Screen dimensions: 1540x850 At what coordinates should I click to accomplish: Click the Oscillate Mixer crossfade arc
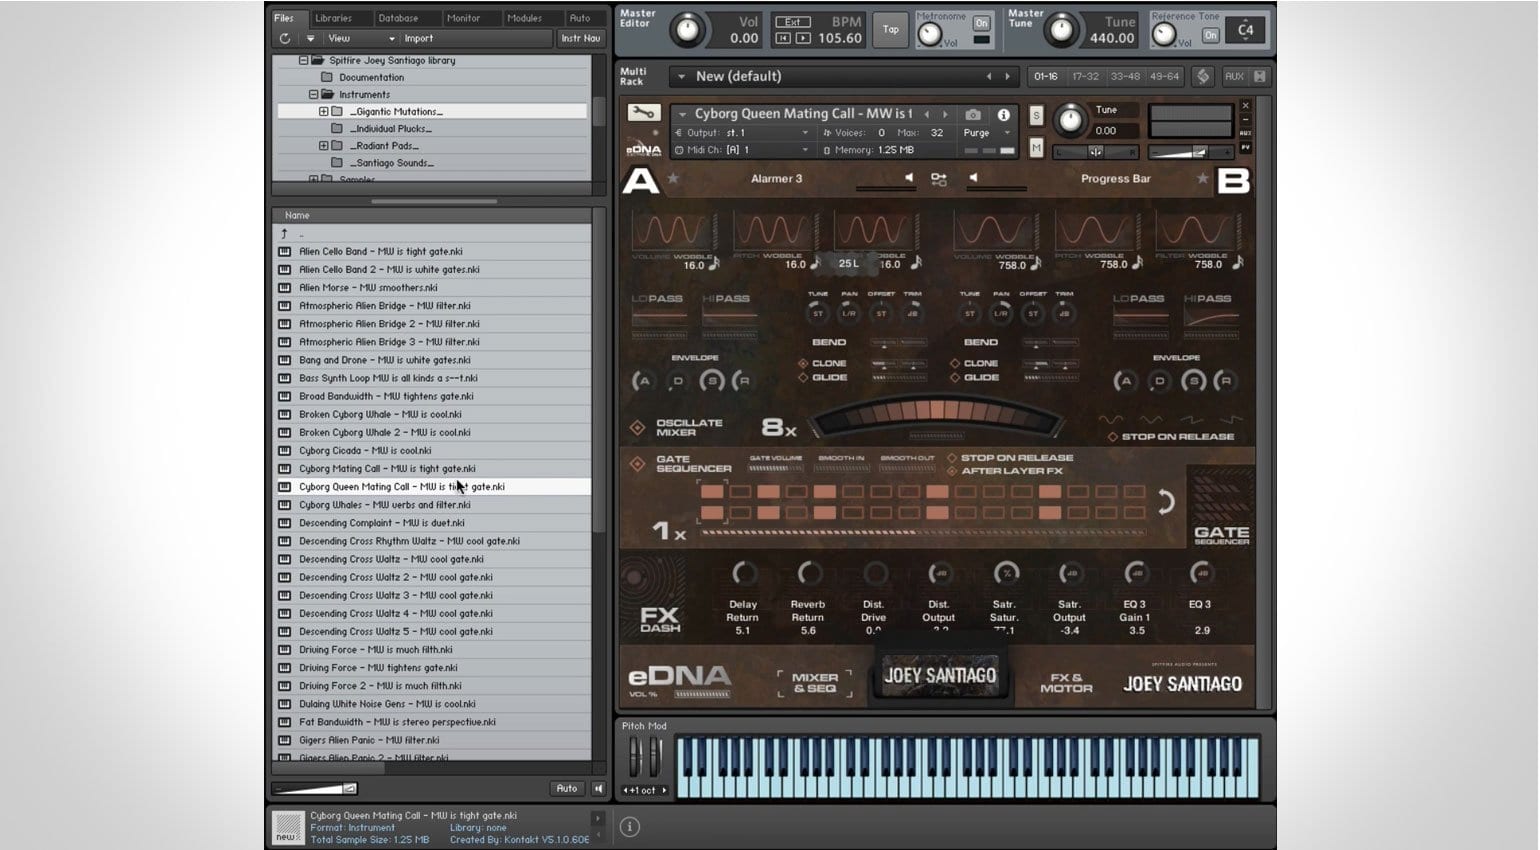(x=936, y=415)
